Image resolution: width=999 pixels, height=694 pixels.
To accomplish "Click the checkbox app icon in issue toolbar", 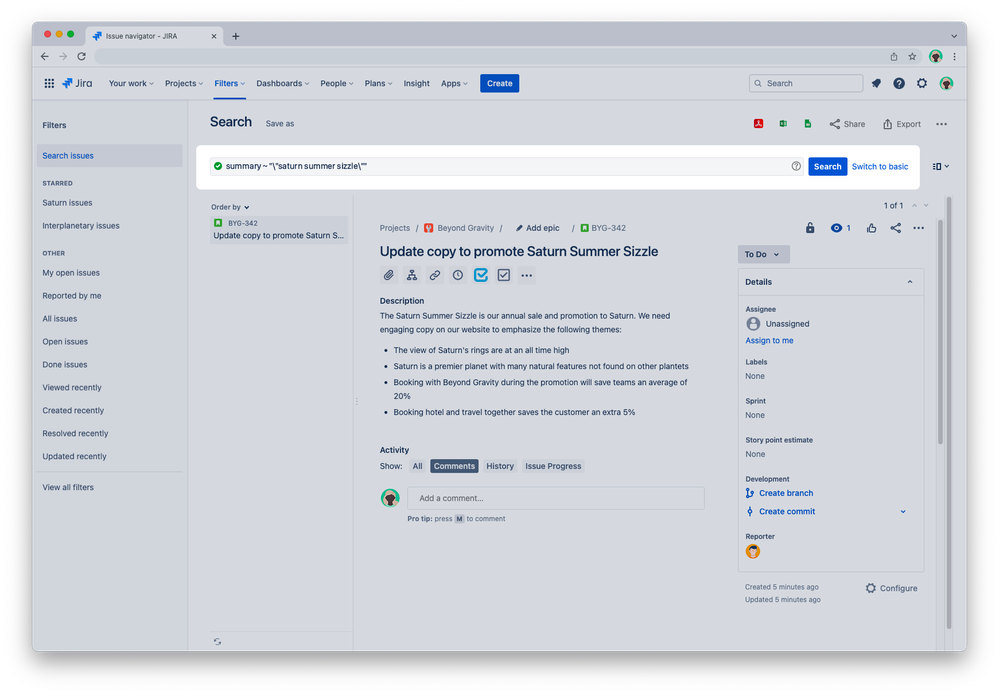I will [503, 275].
